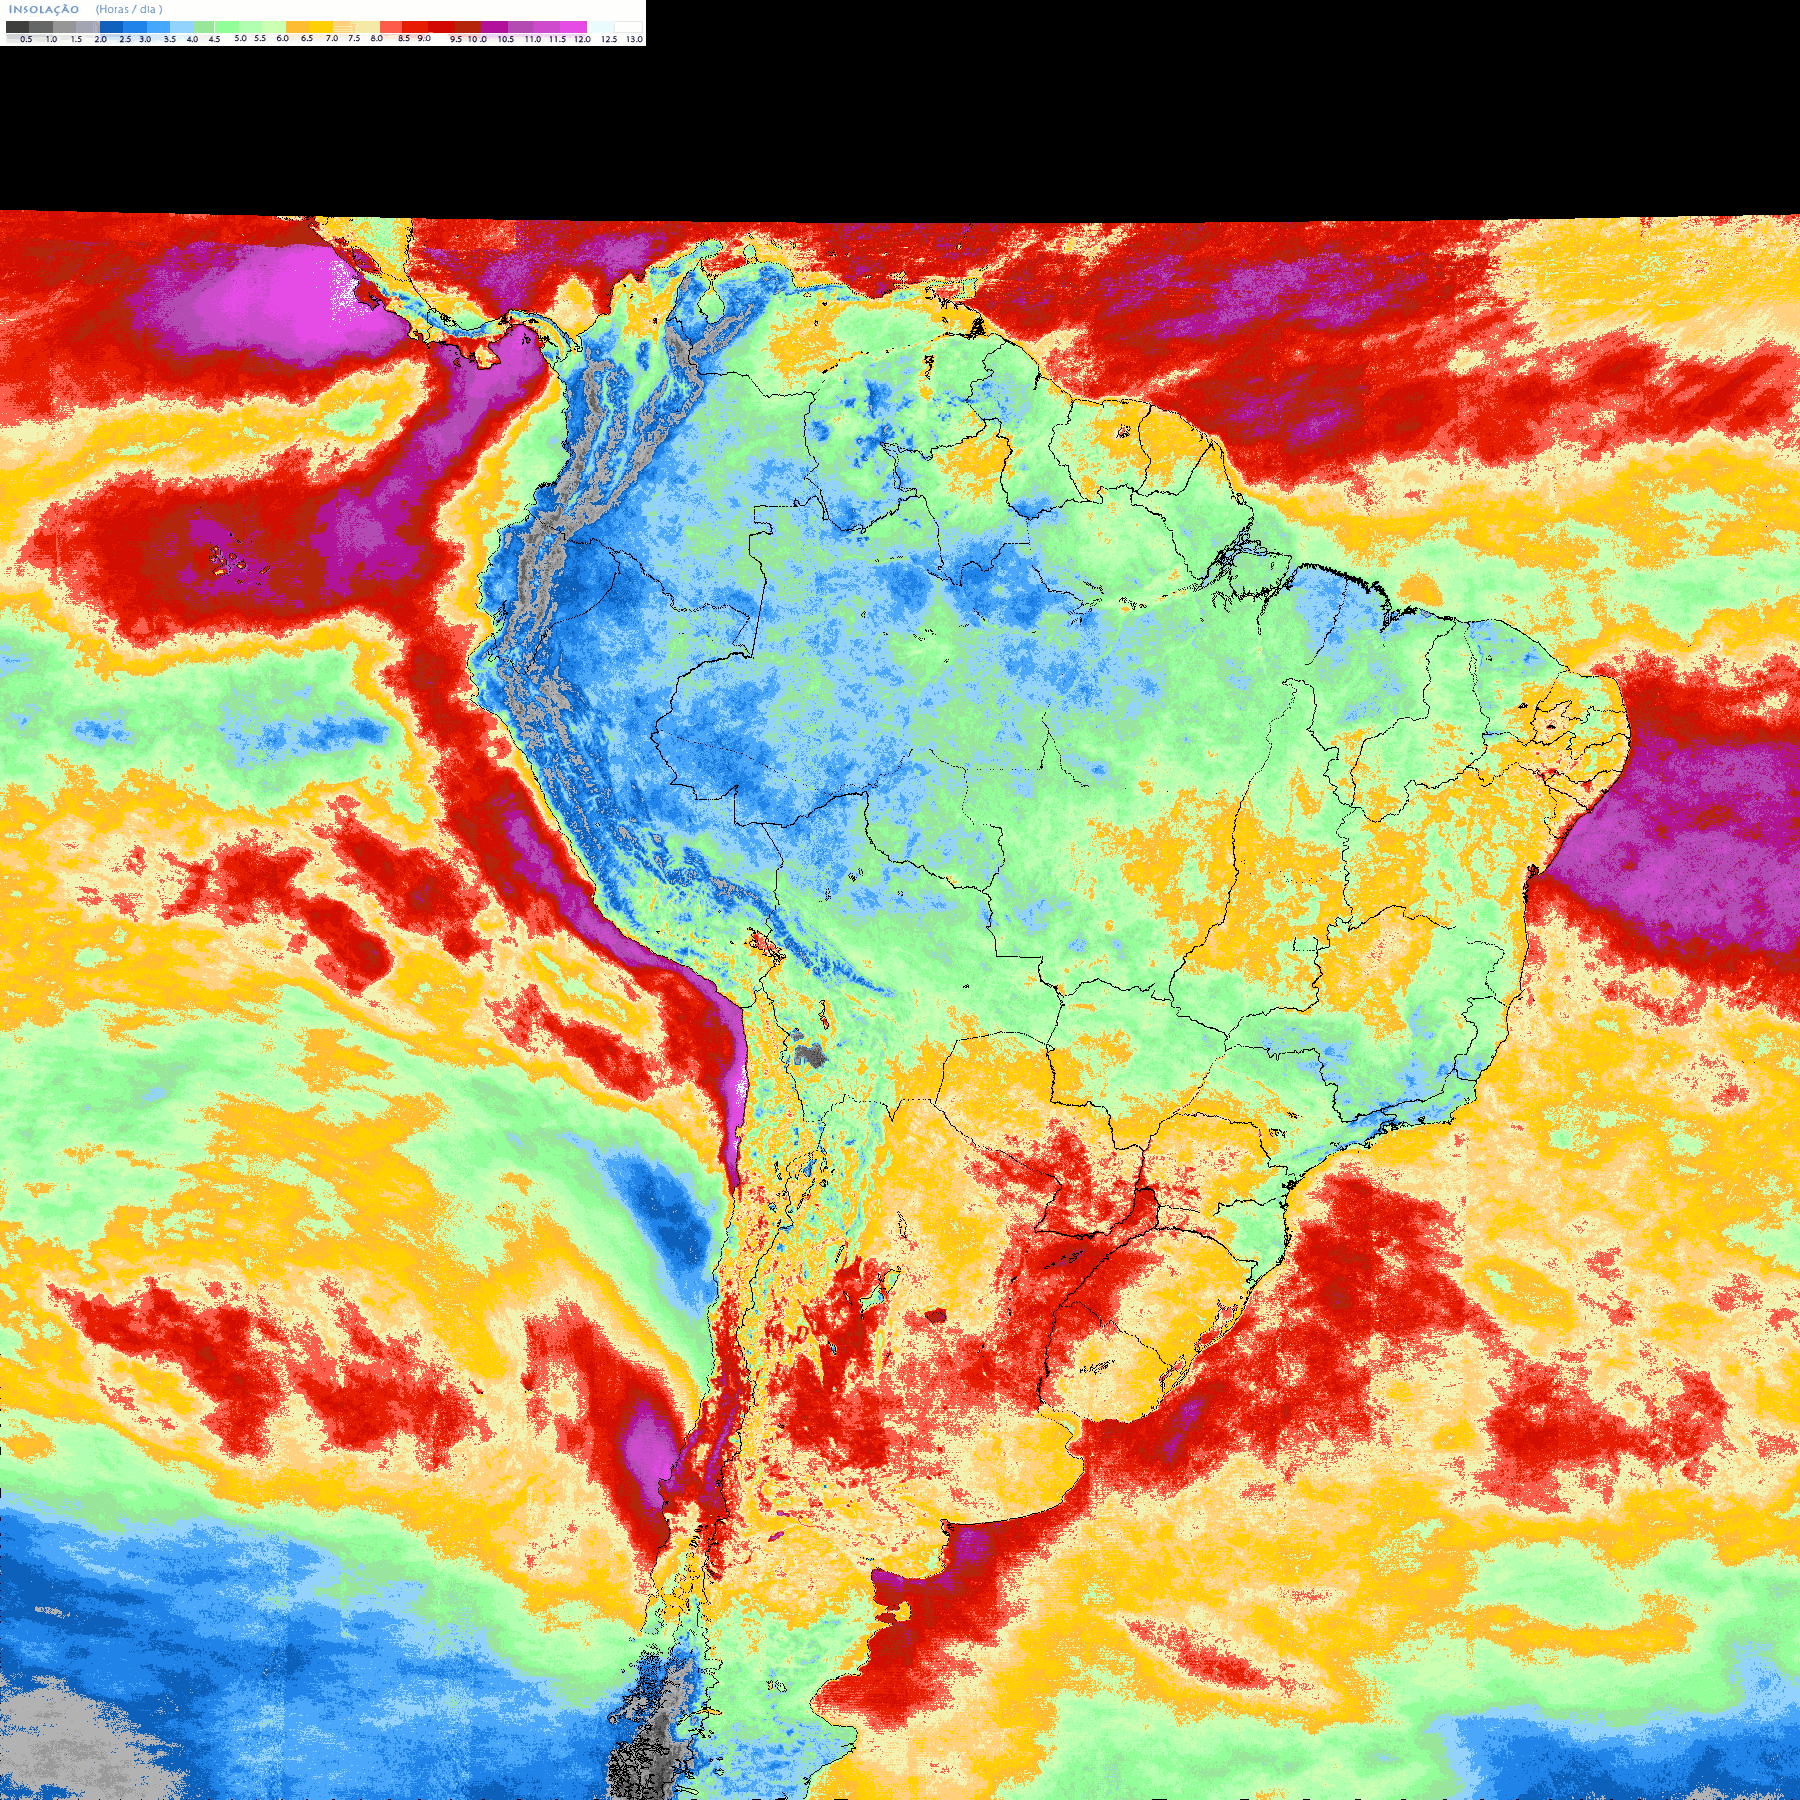Select the dark gray 0.5 hours swatch
The width and height of the screenshot is (1800, 1800).
click(17, 27)
